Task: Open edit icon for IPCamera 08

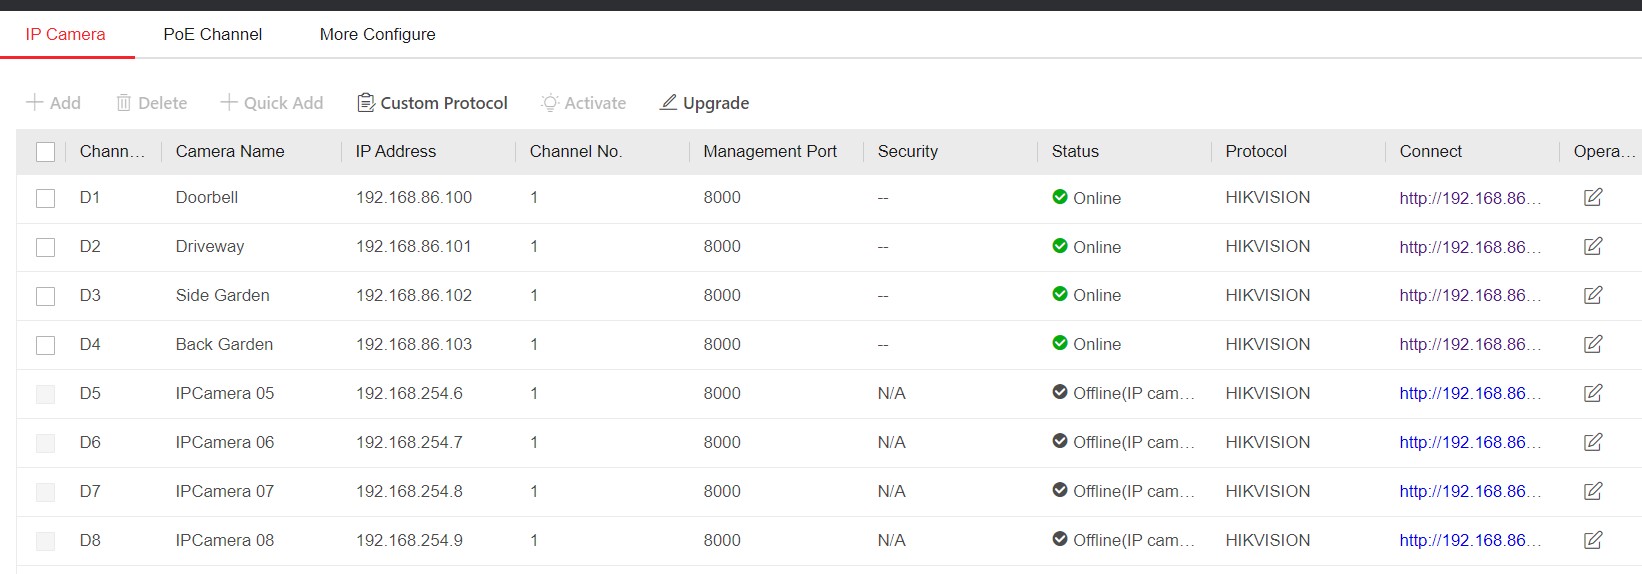Action: point(1593,540)
